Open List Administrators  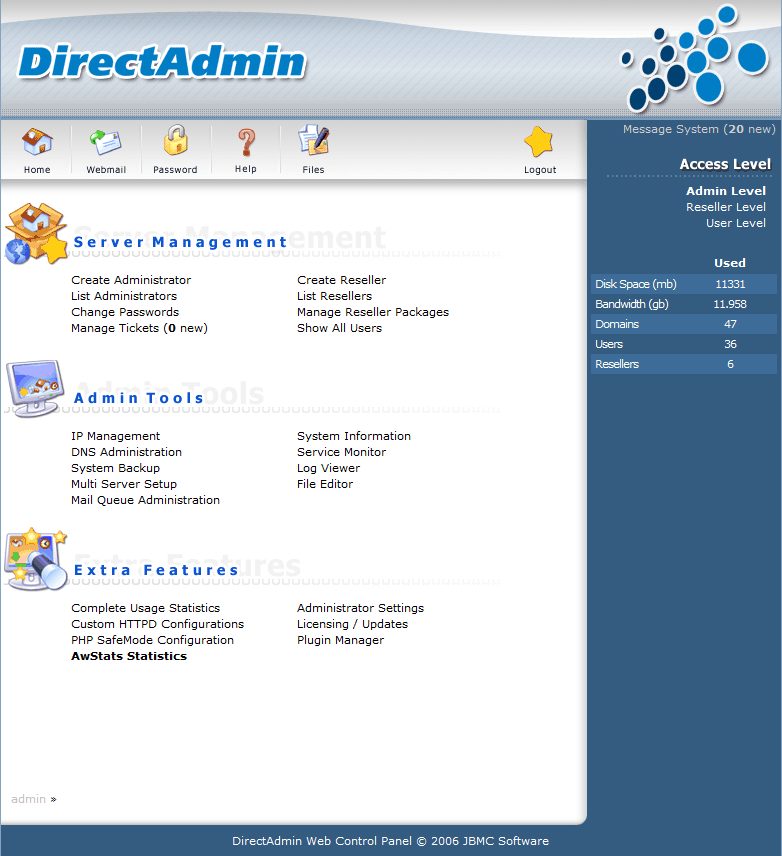click(124, 296)
